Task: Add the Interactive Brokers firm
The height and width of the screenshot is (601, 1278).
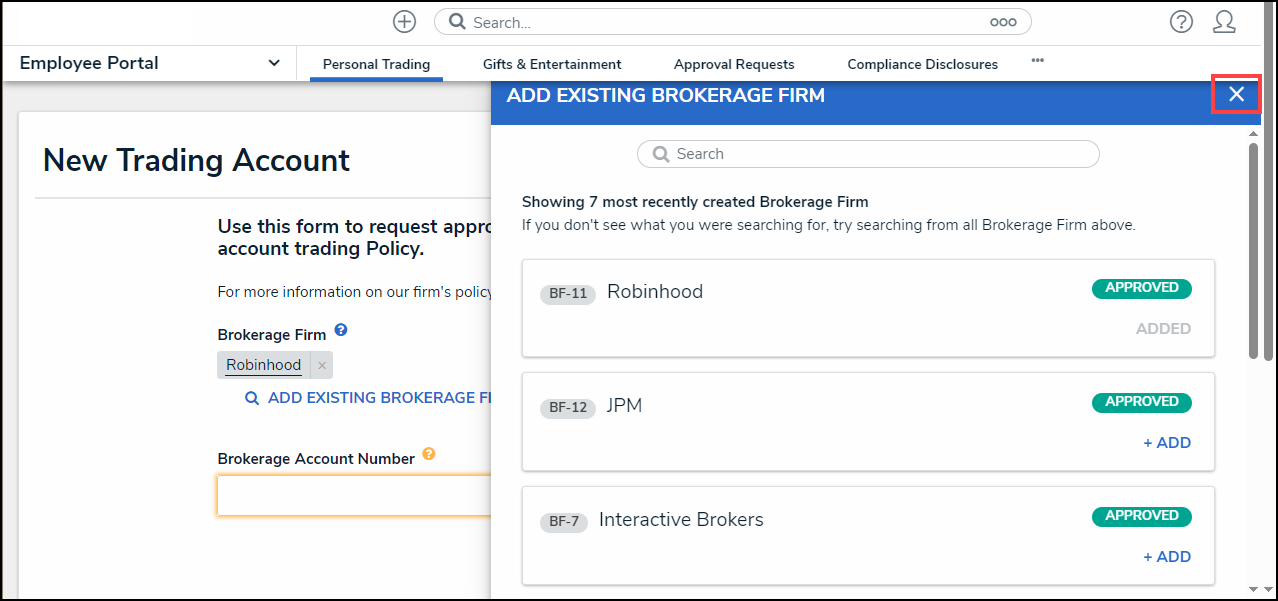Action: (x=1167, y=557)
